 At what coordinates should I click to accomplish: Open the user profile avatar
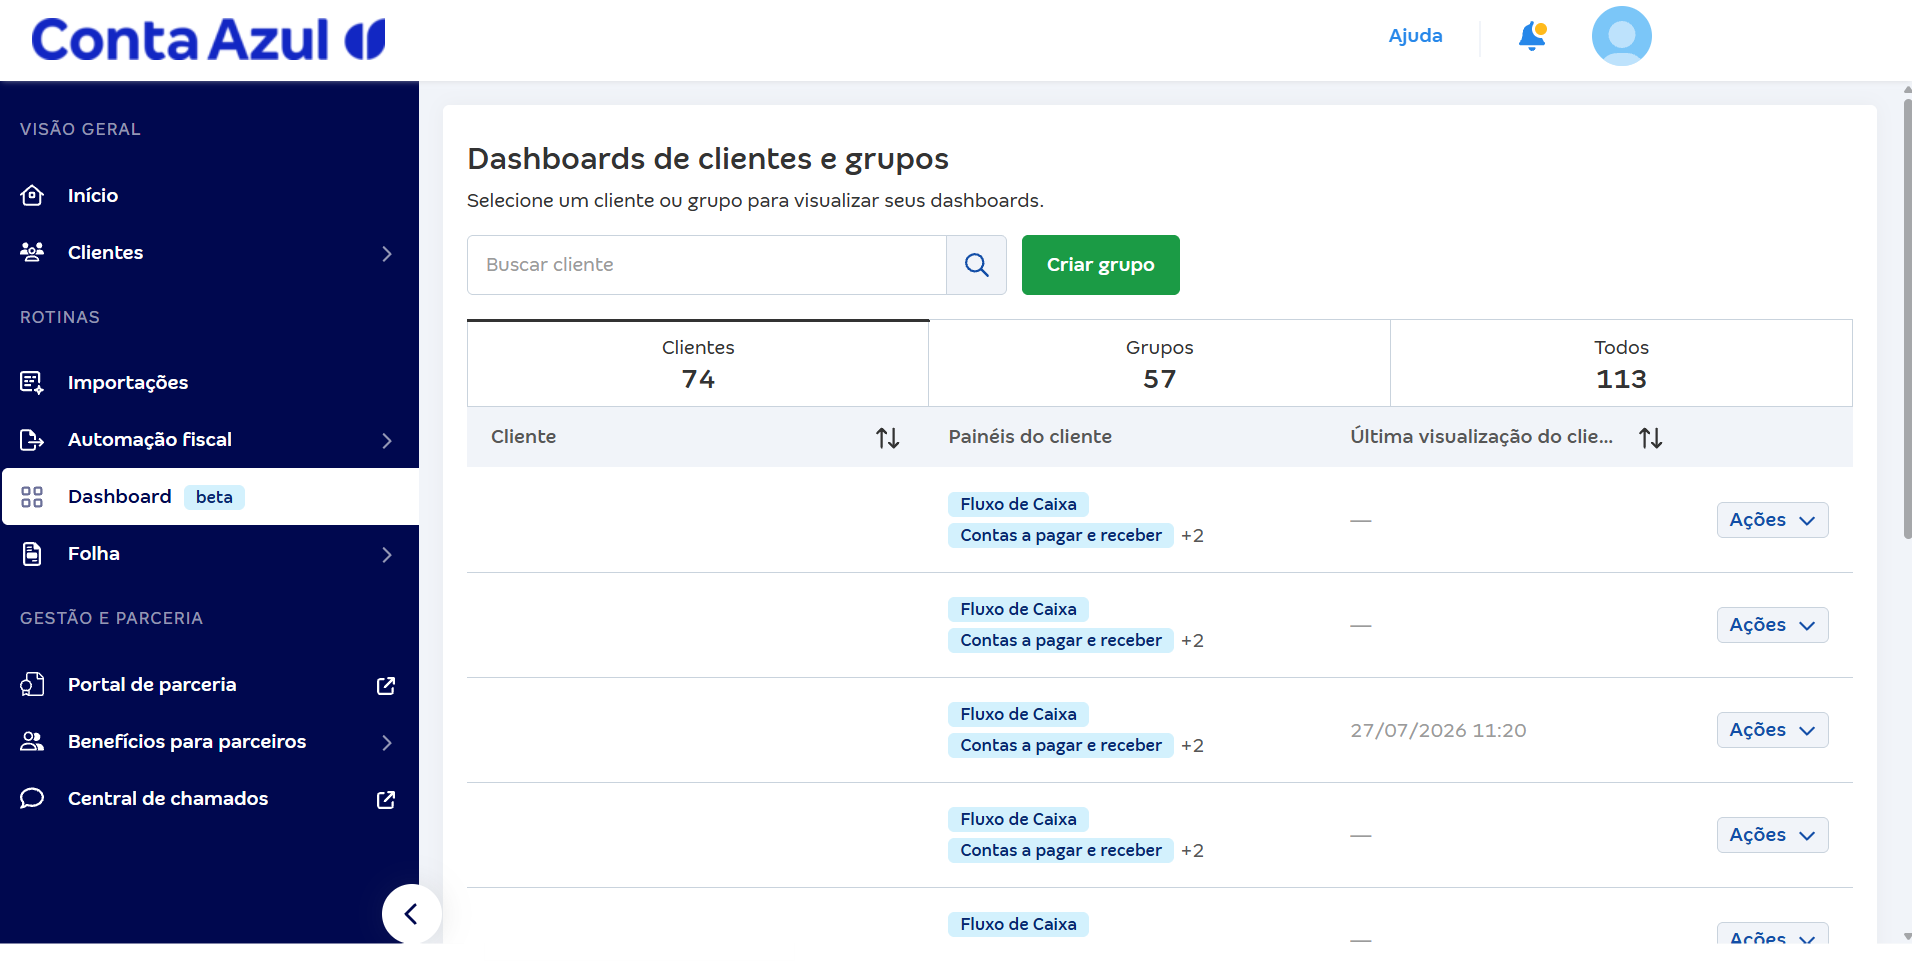1621,36
